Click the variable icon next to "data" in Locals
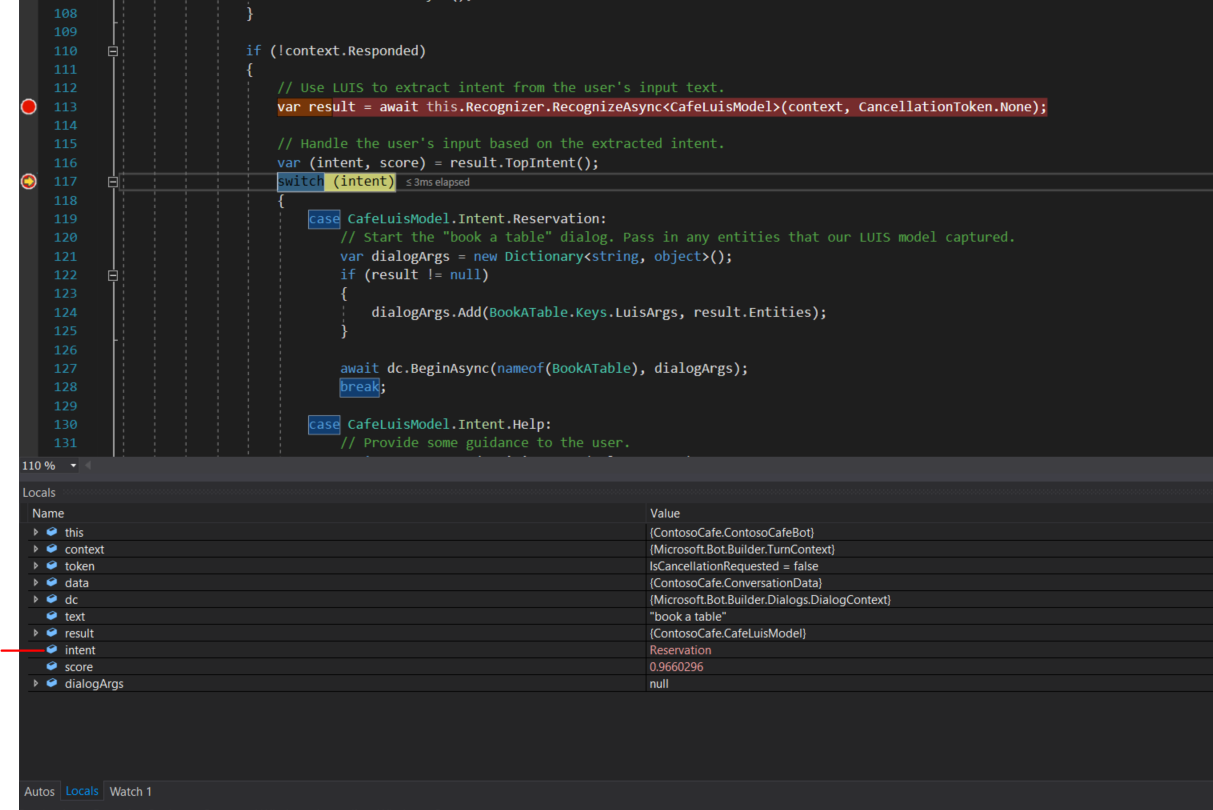The image size is (1213, 810). [53, 582]
